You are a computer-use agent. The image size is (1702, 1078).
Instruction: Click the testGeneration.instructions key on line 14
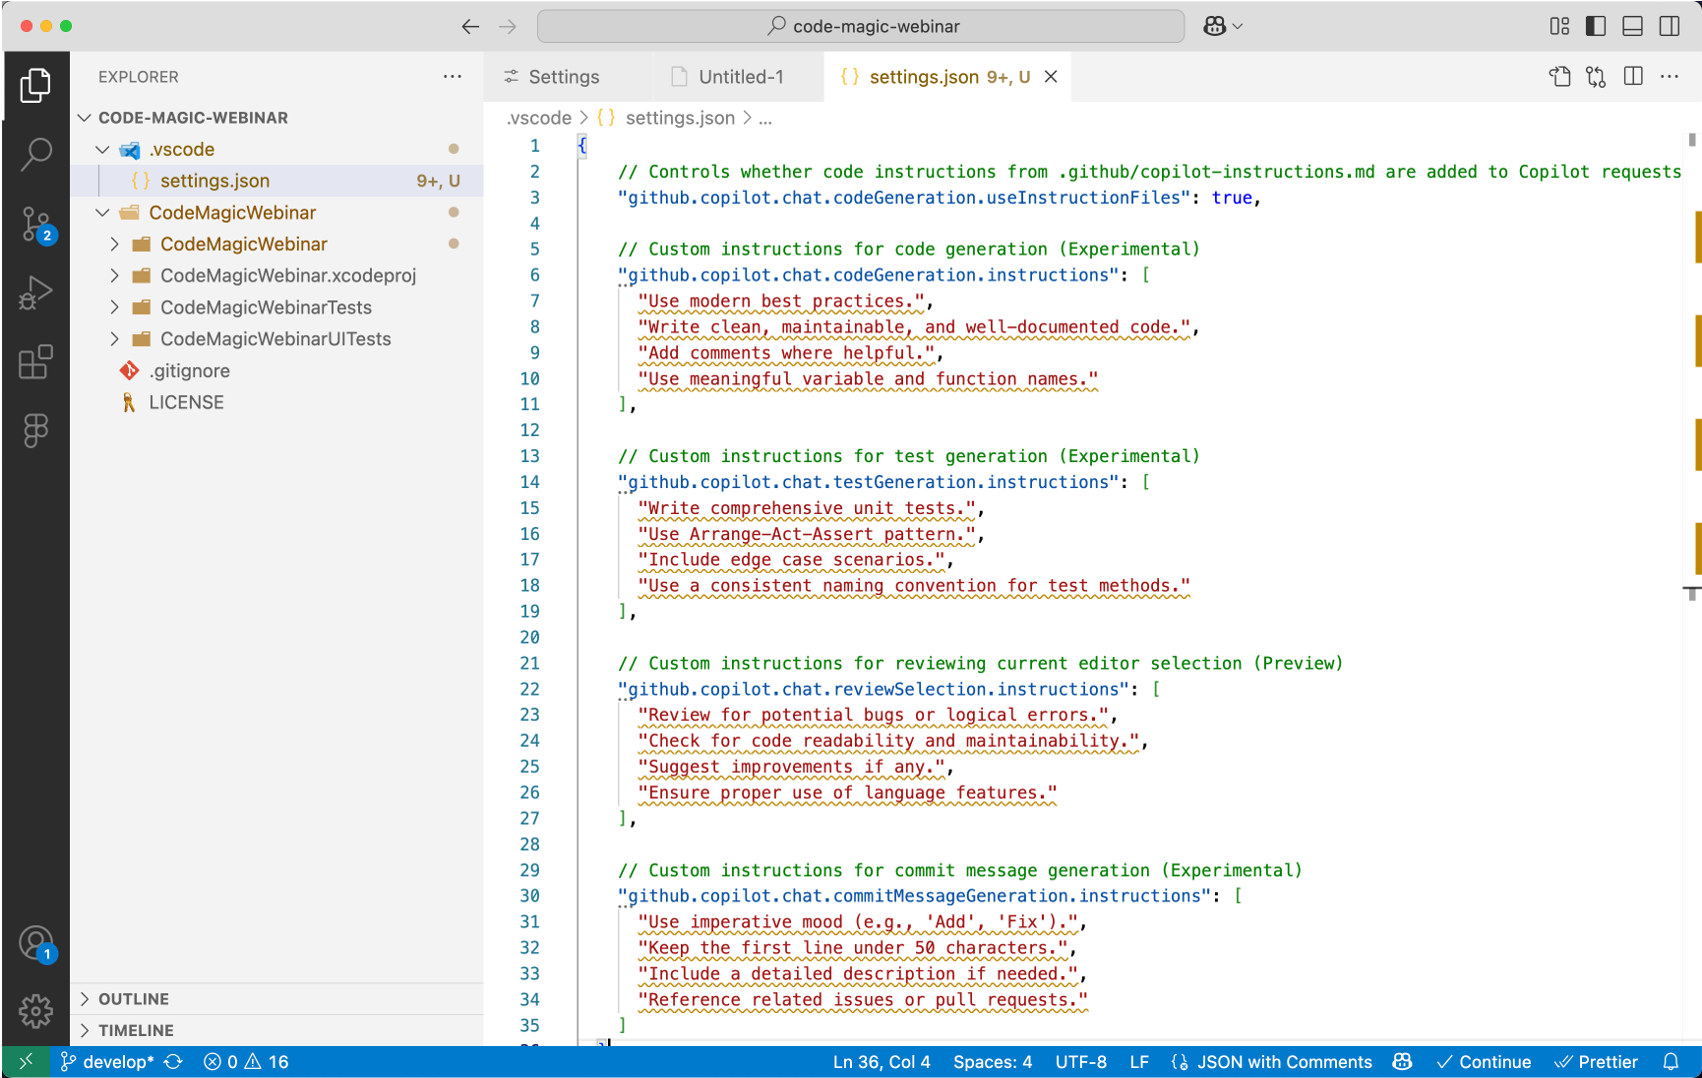point(870,482)
